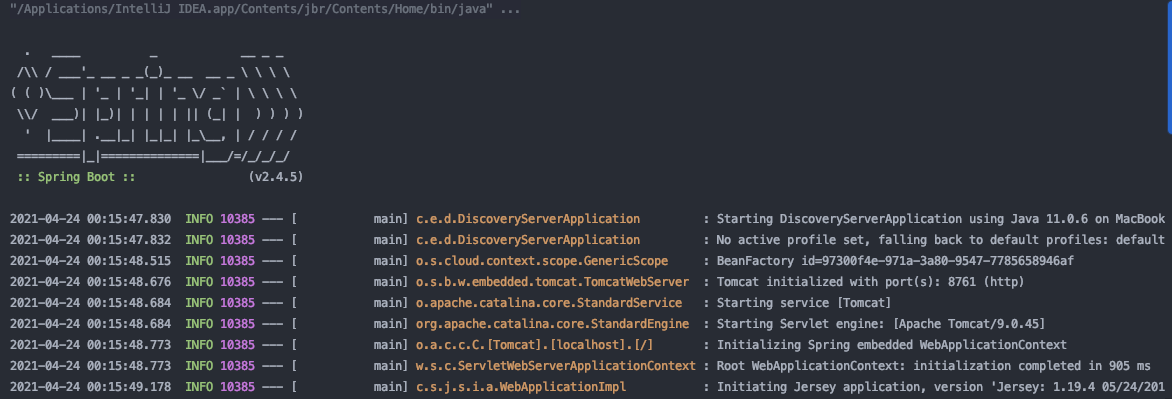Click 'Starting DiscoveryServerApplication using Java 11.0.6' message
The height and width of the screenshot is (399, 1172).
tap(941, 219)
